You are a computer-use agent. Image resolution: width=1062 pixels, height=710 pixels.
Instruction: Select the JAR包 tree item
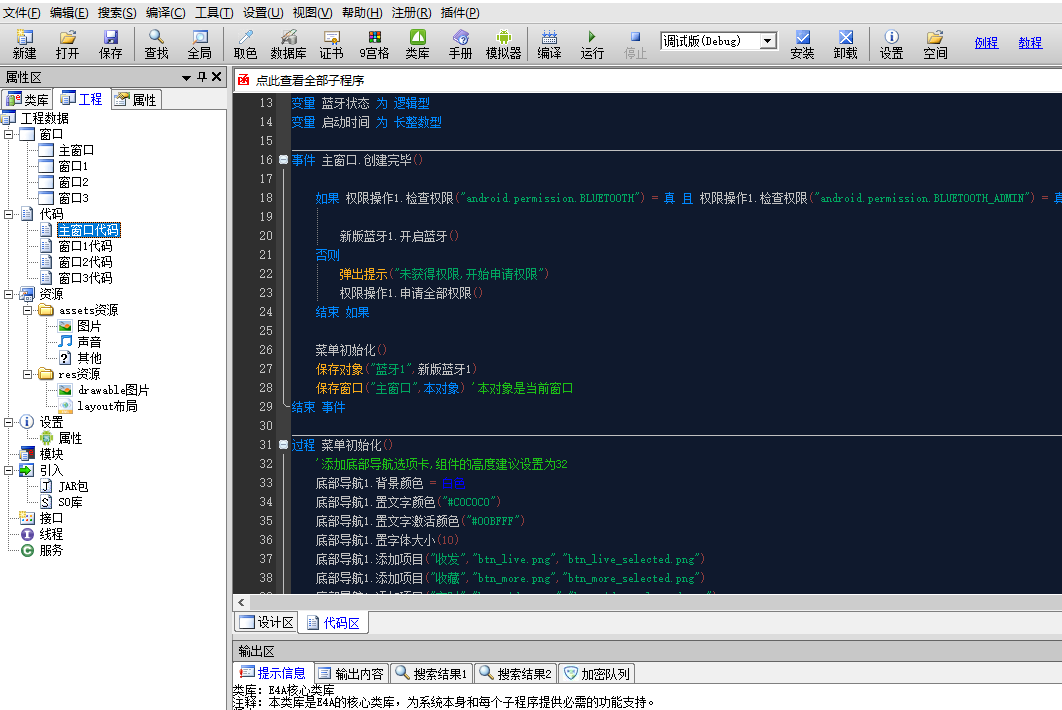(x=73, y=486)
